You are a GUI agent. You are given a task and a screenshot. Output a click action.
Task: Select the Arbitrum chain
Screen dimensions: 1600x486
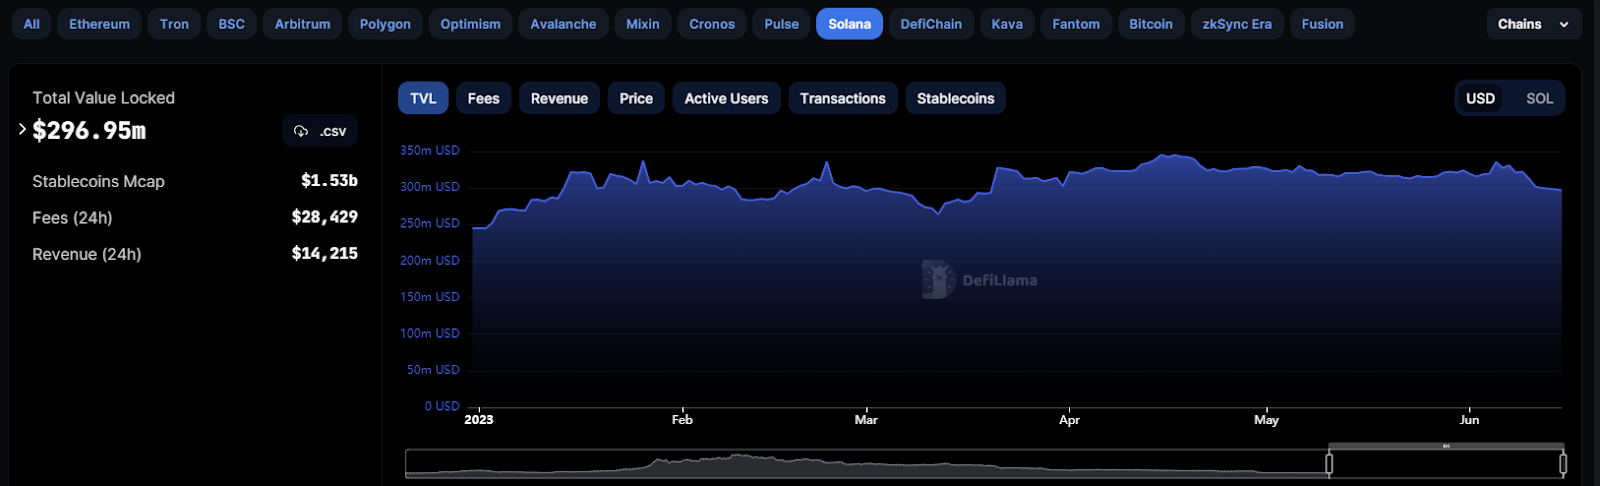pos(302,24)
